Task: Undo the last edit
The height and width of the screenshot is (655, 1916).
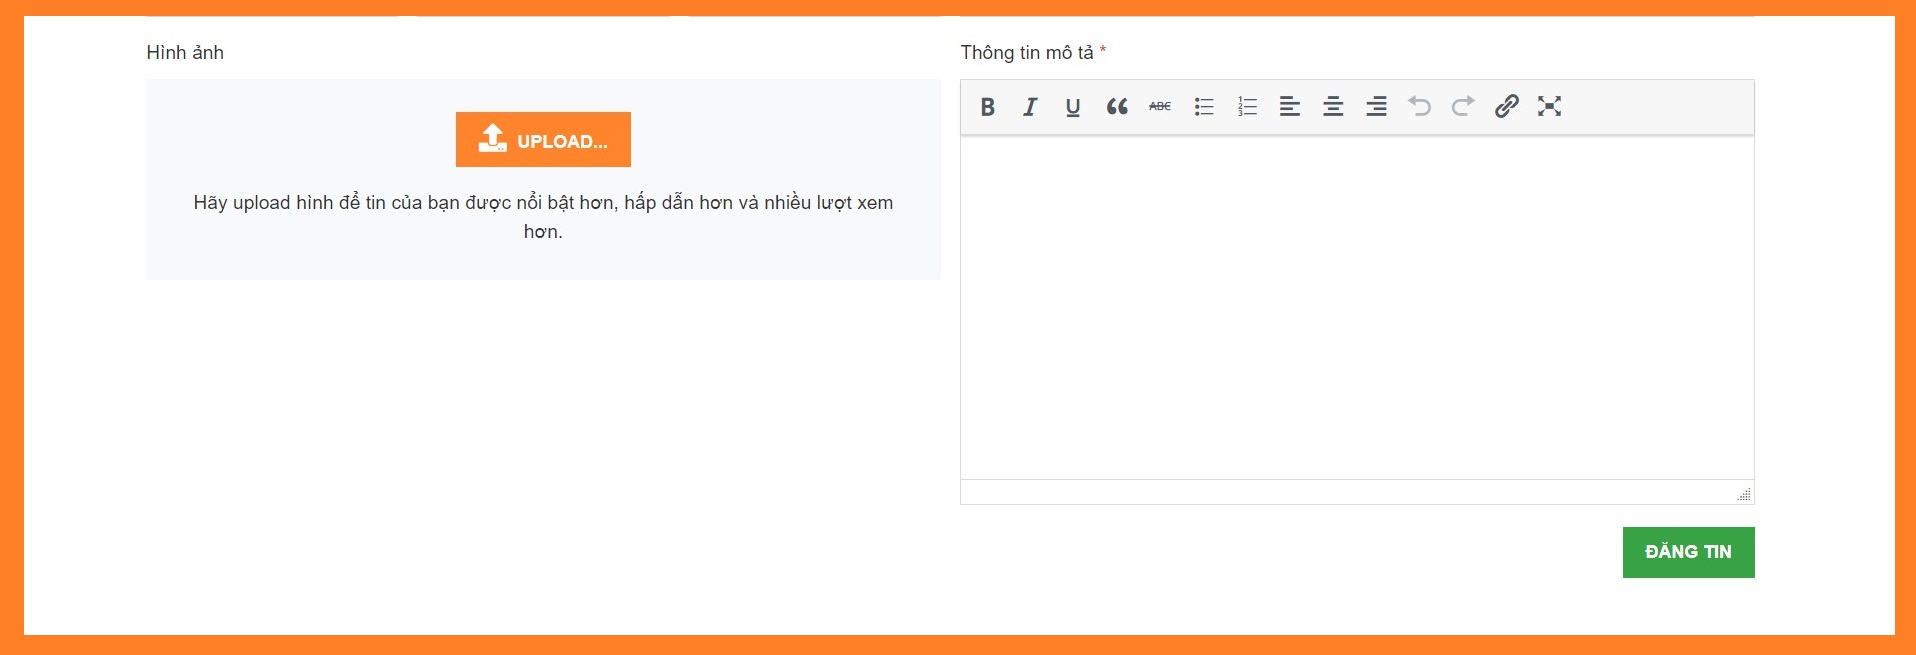Action: tap(1420, 107)
